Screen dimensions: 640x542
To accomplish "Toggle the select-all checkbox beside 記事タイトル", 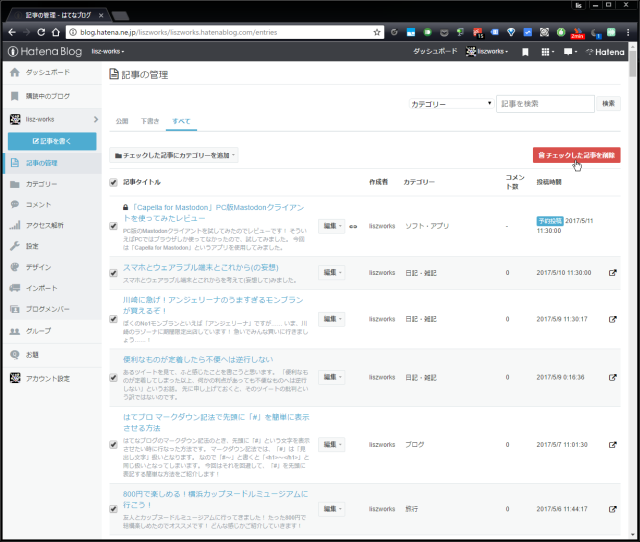I will 113,182.
